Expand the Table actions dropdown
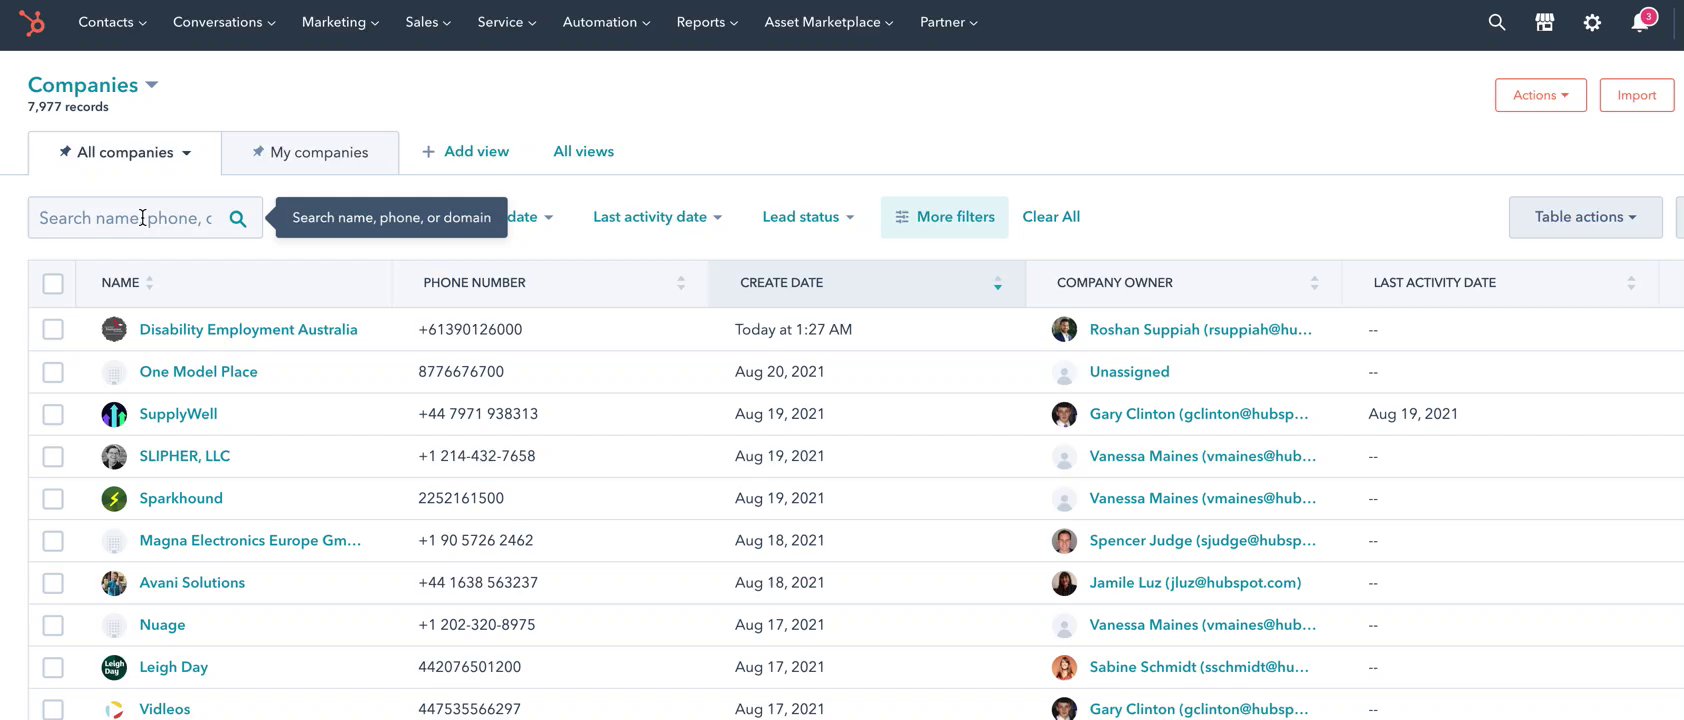1684x720 pixels. [1586, 217]
